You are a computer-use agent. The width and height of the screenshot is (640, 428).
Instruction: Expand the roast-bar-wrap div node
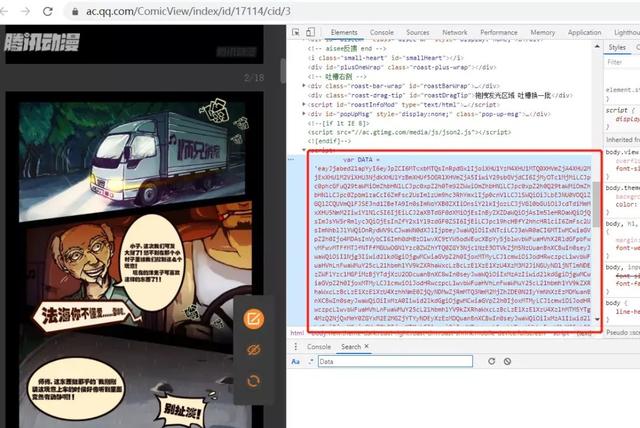(304, 86)
